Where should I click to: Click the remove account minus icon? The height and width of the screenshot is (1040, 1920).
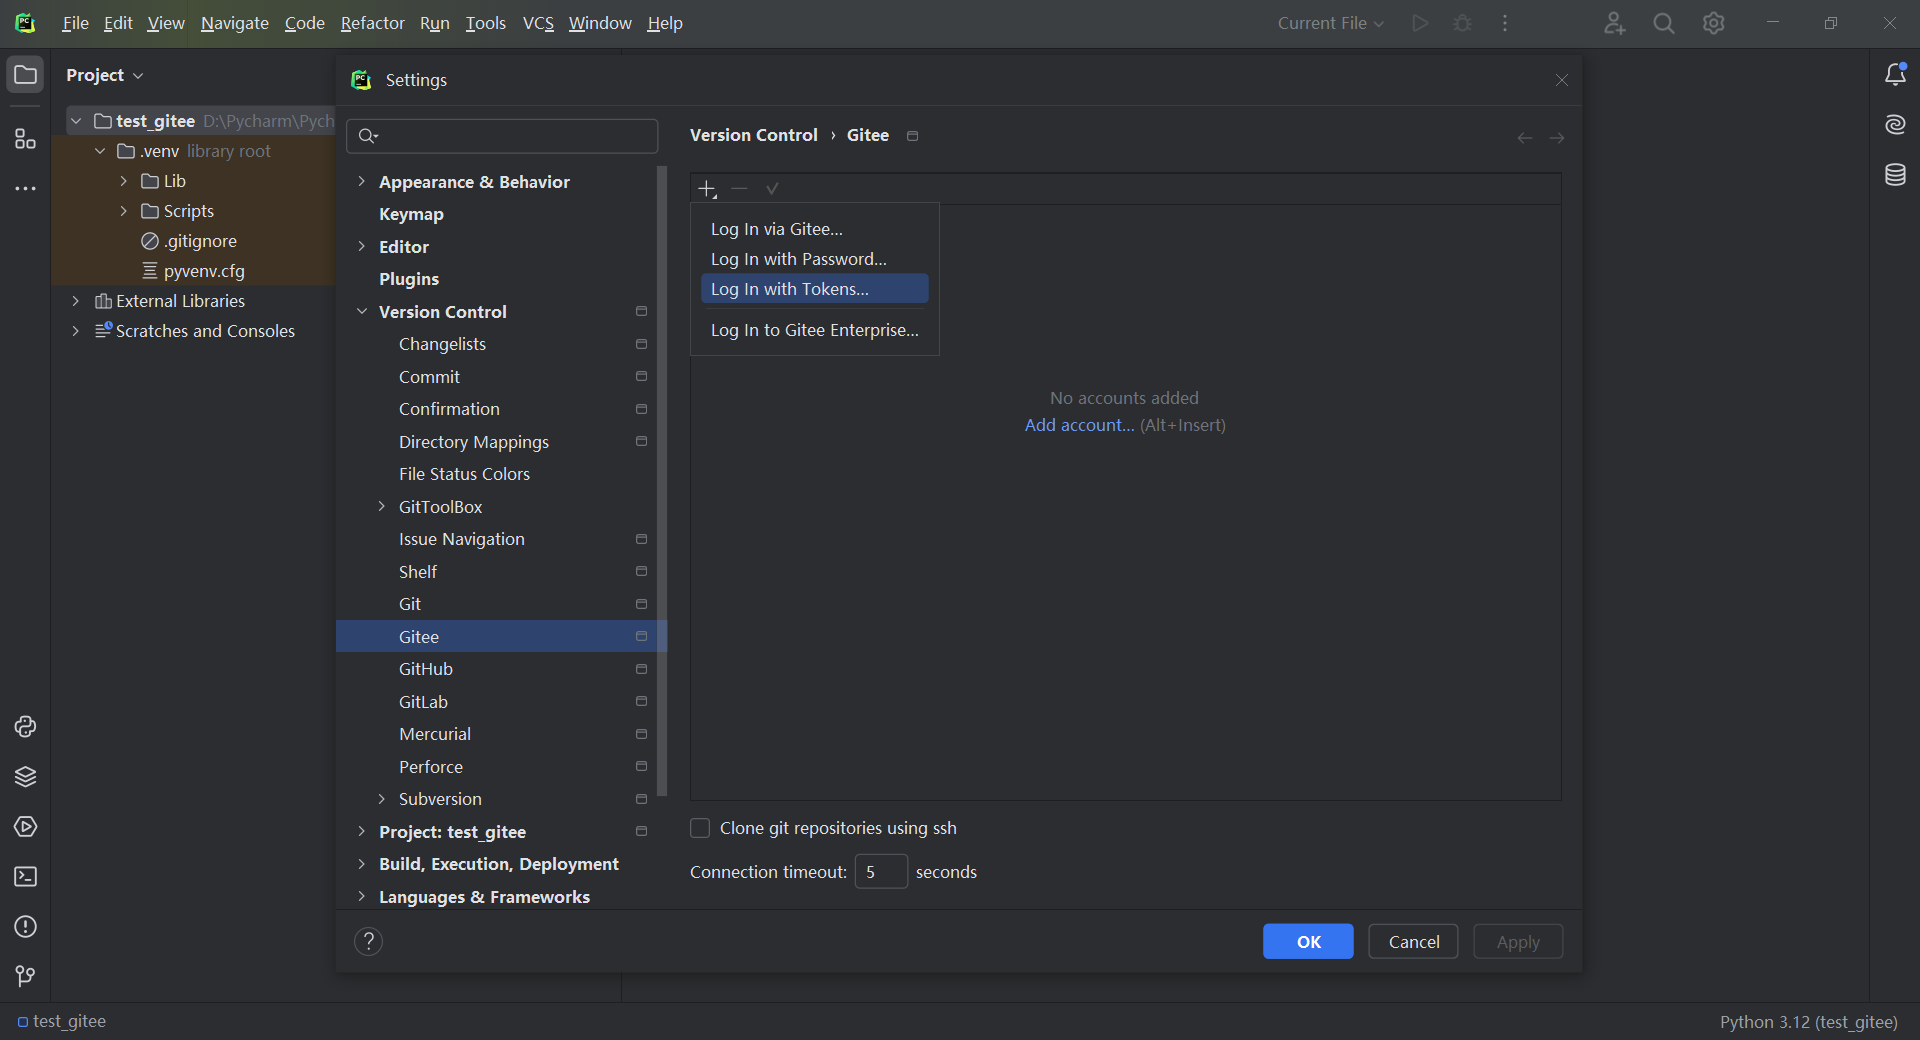[739, 189]
